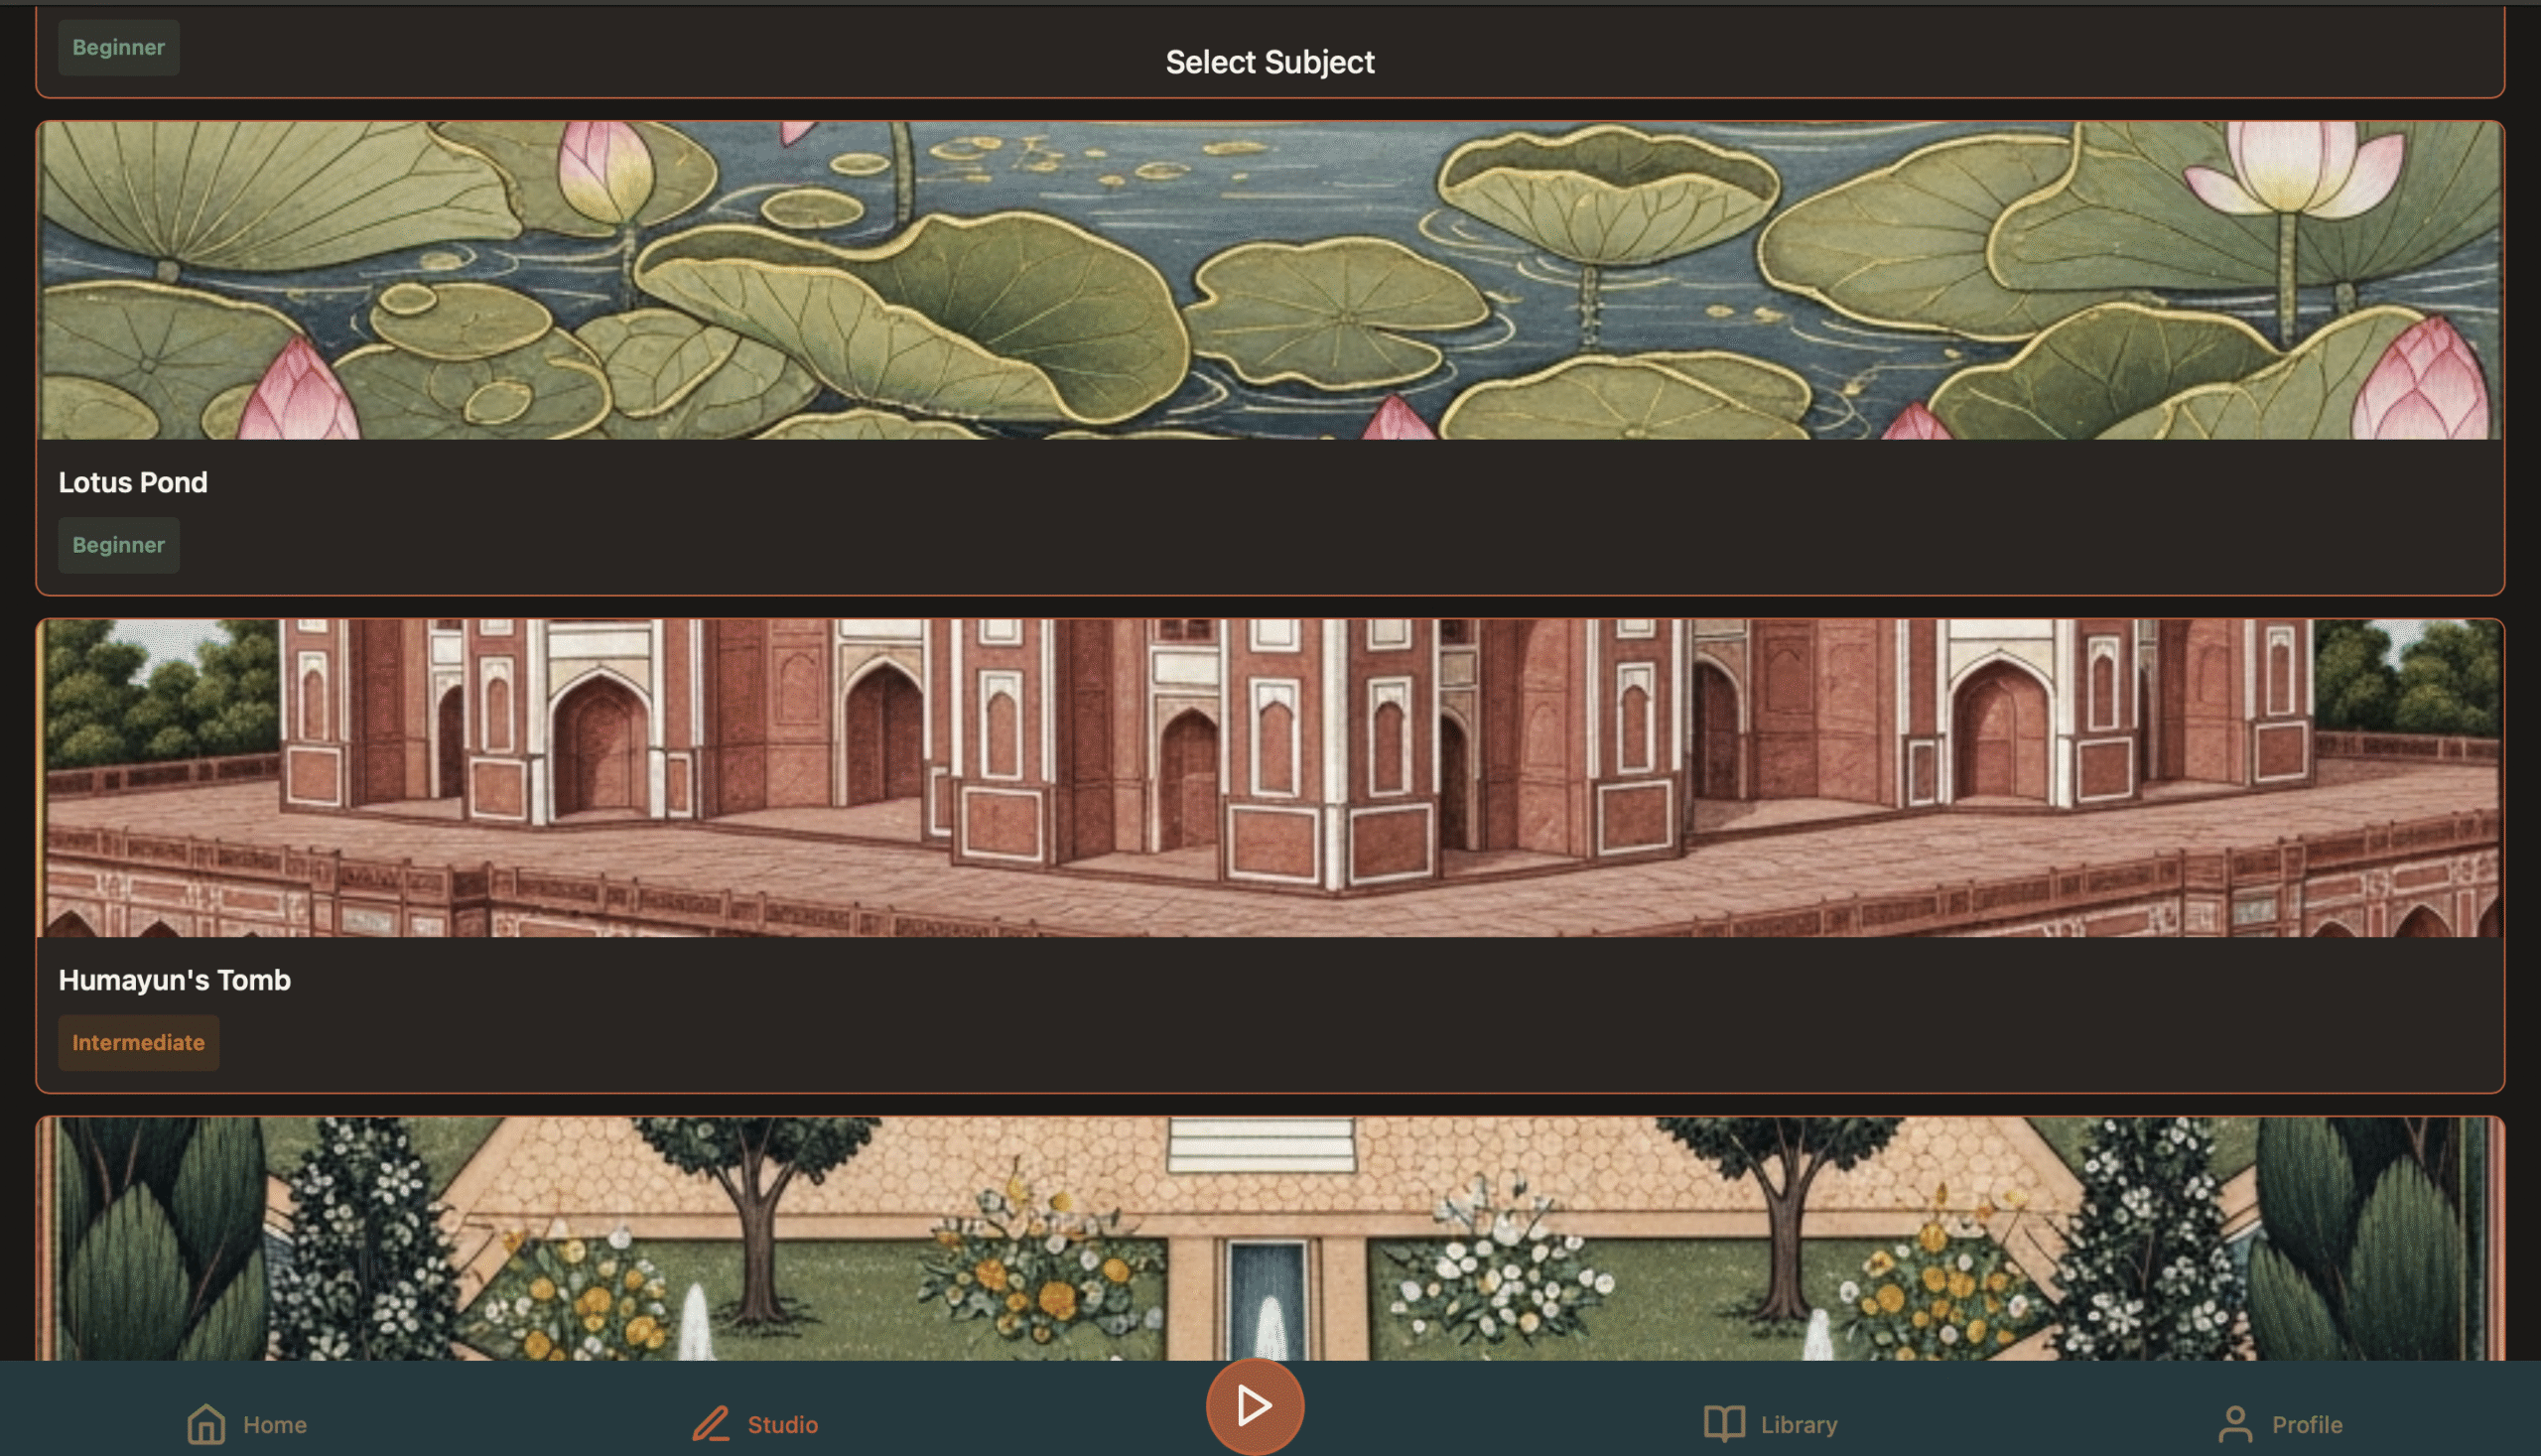Open the Library tab label
The image size is (2541, 1456).
(1799, 1424)
